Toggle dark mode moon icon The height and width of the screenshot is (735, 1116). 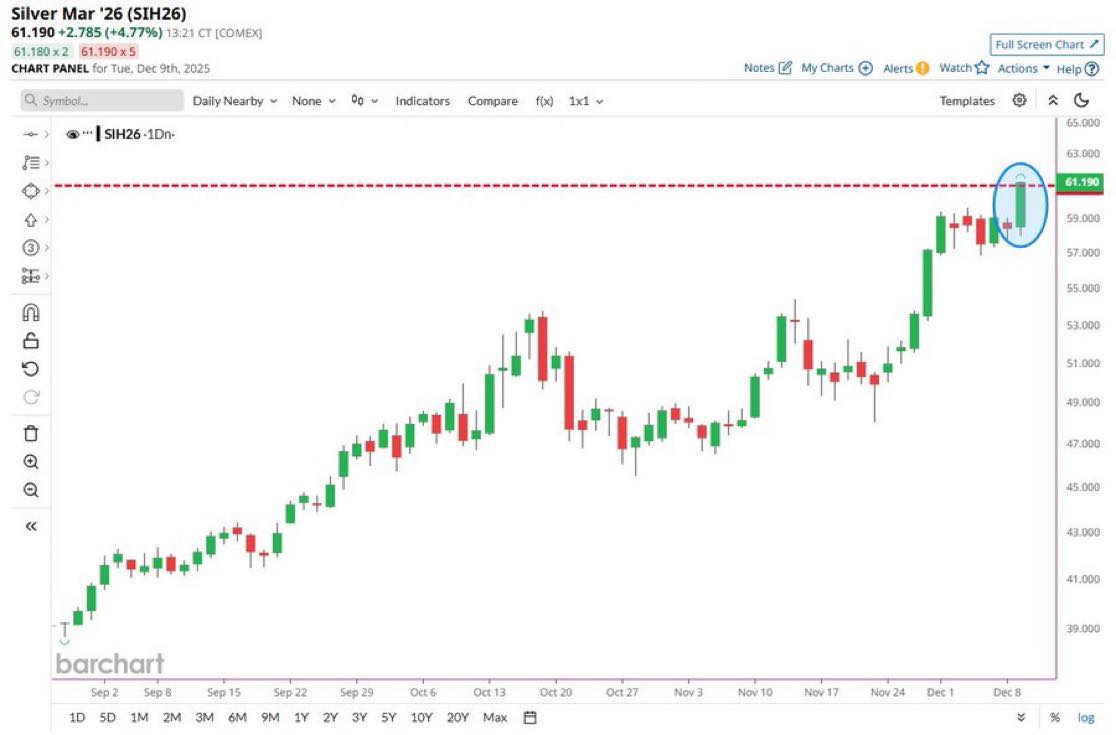[1081, 100]
